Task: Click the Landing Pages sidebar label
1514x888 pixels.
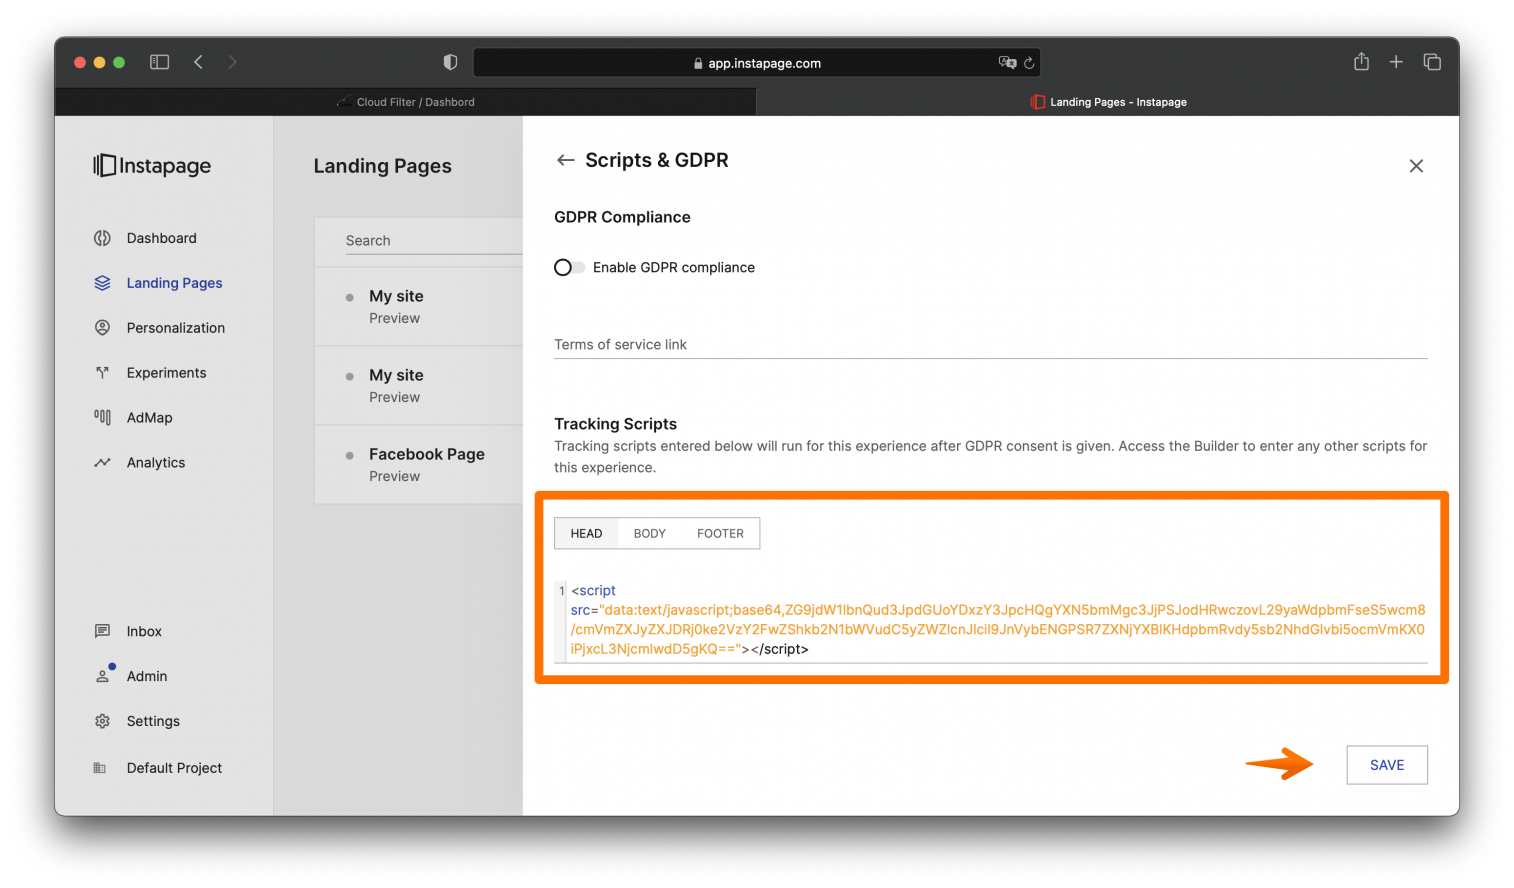Action: pos(174,283)
